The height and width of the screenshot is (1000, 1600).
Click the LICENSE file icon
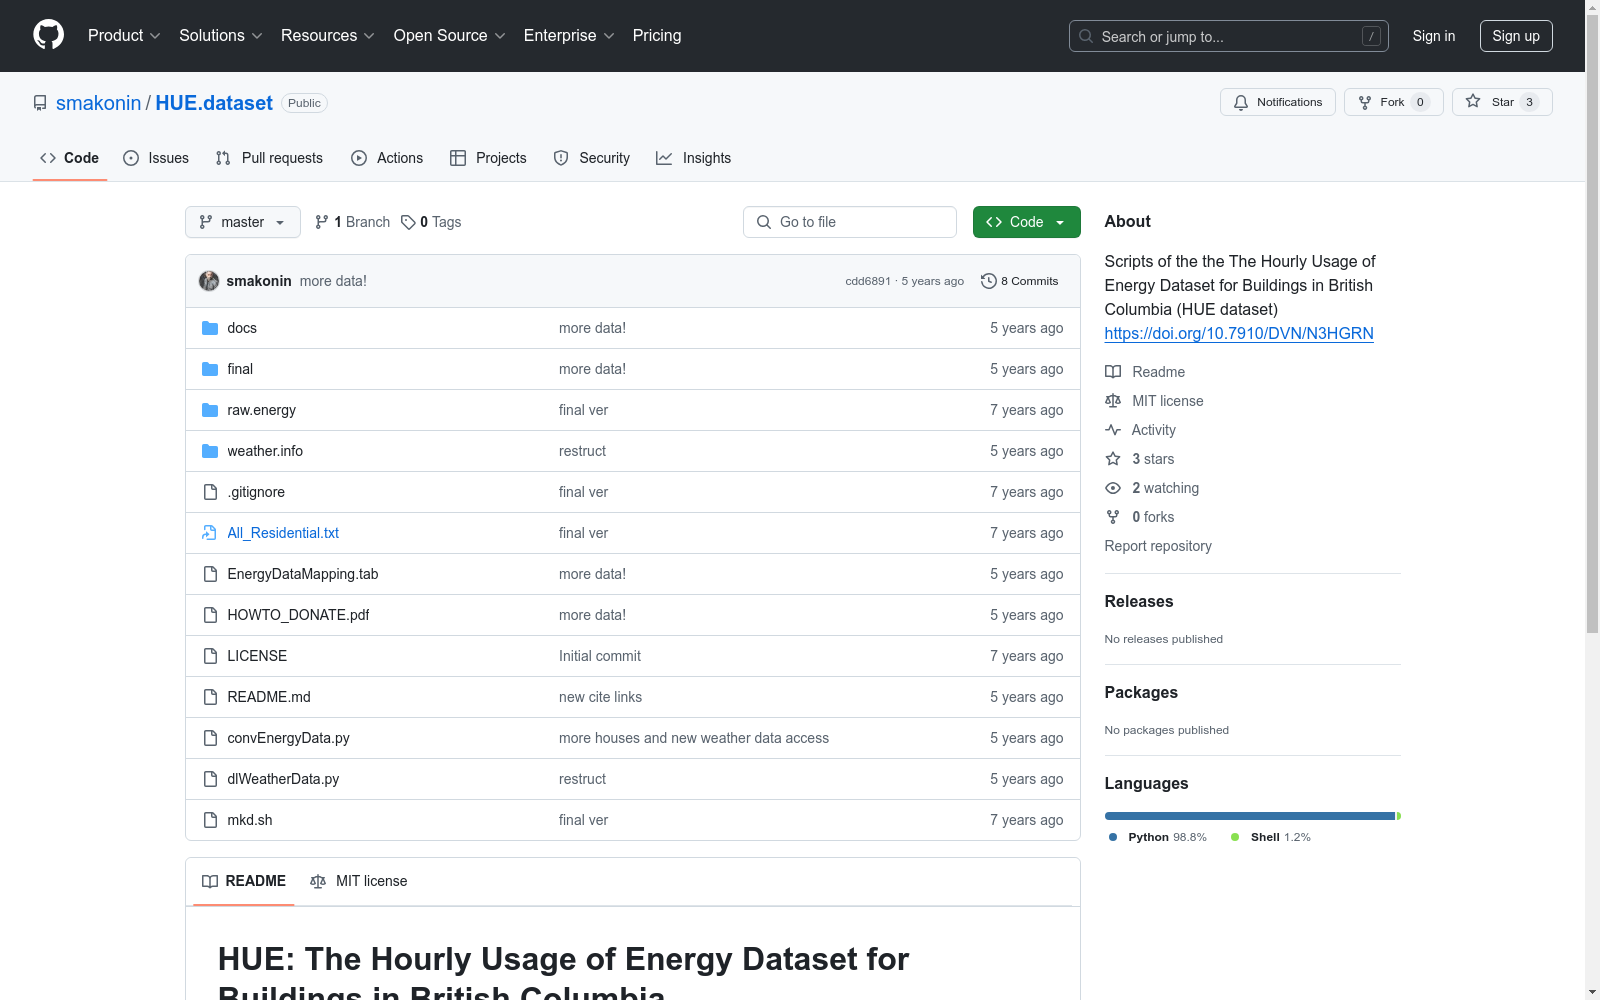[210, 656]
